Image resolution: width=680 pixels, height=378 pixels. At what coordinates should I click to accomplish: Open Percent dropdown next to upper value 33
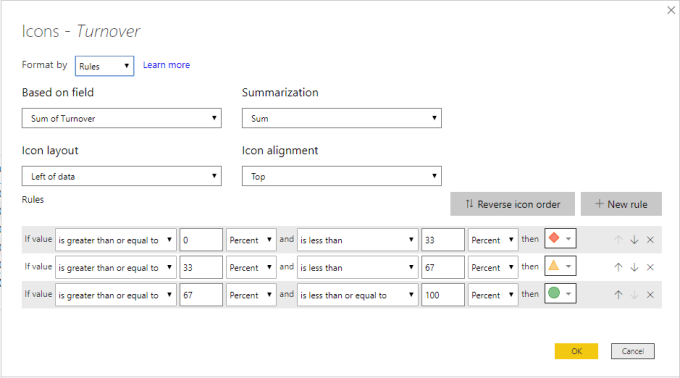click(493, 240)
